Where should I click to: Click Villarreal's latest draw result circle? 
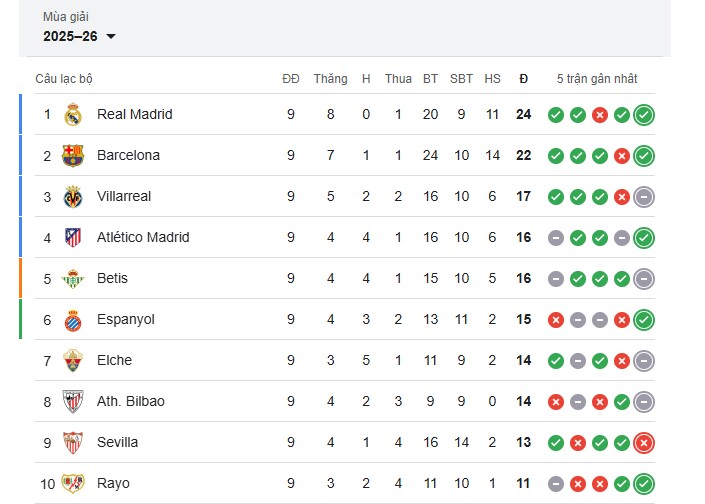click(x=644, y=197)
